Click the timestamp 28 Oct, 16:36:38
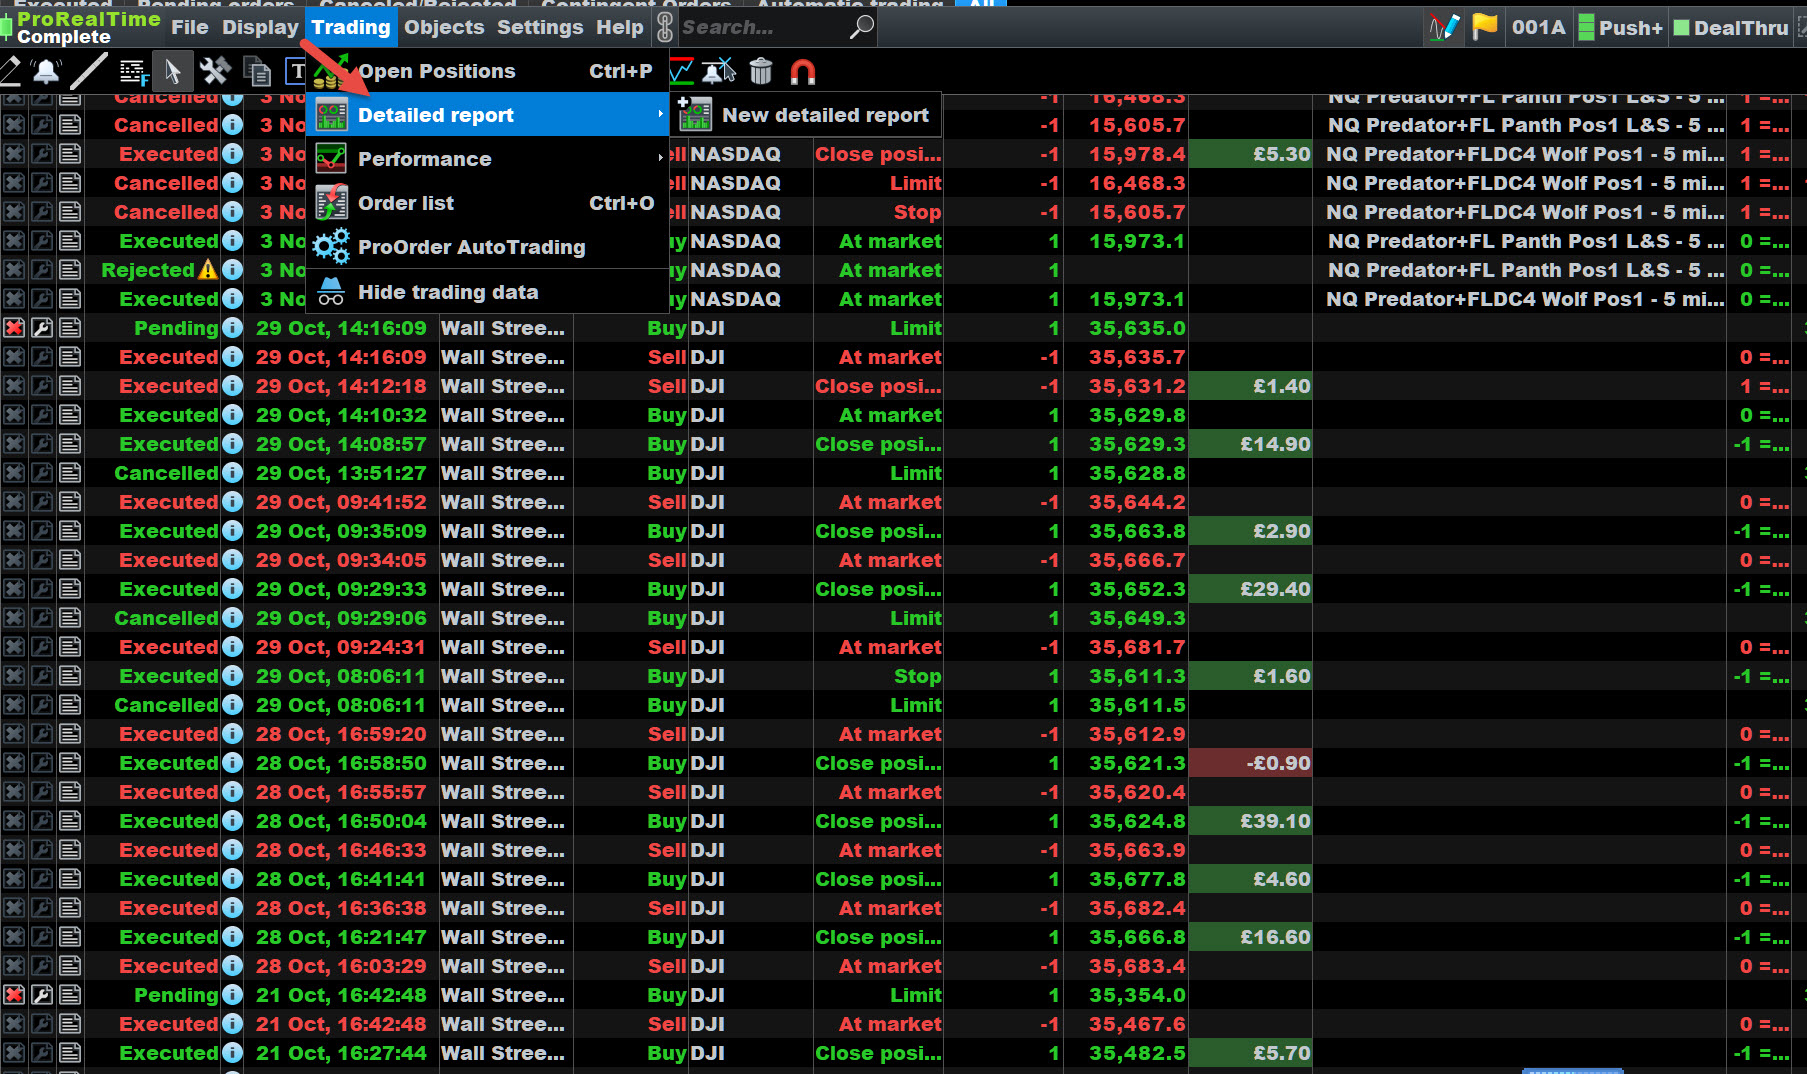 point(341,908)
